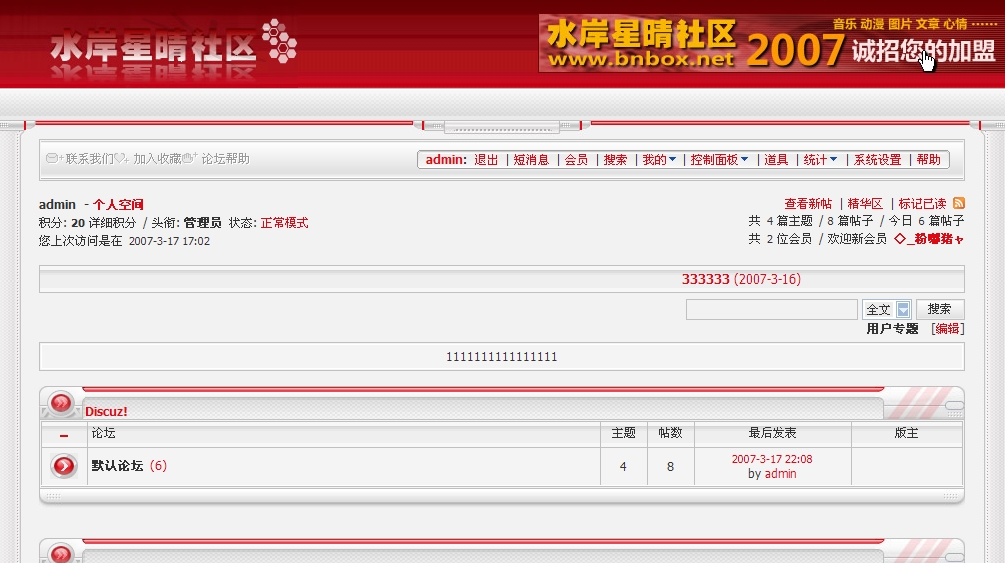The width and height of the screenshot is (1005, 563).
Task: Click the scroll handle right of Discuz! header
Action: [x=954, y=405]
